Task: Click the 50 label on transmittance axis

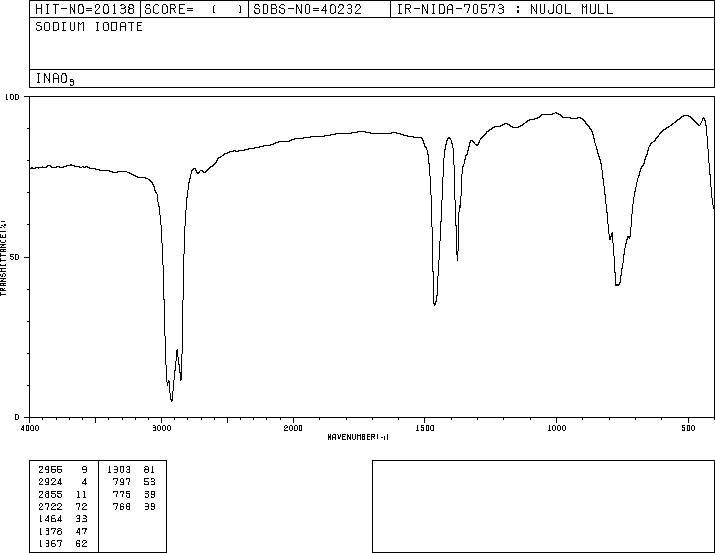Action: point(15,257)
